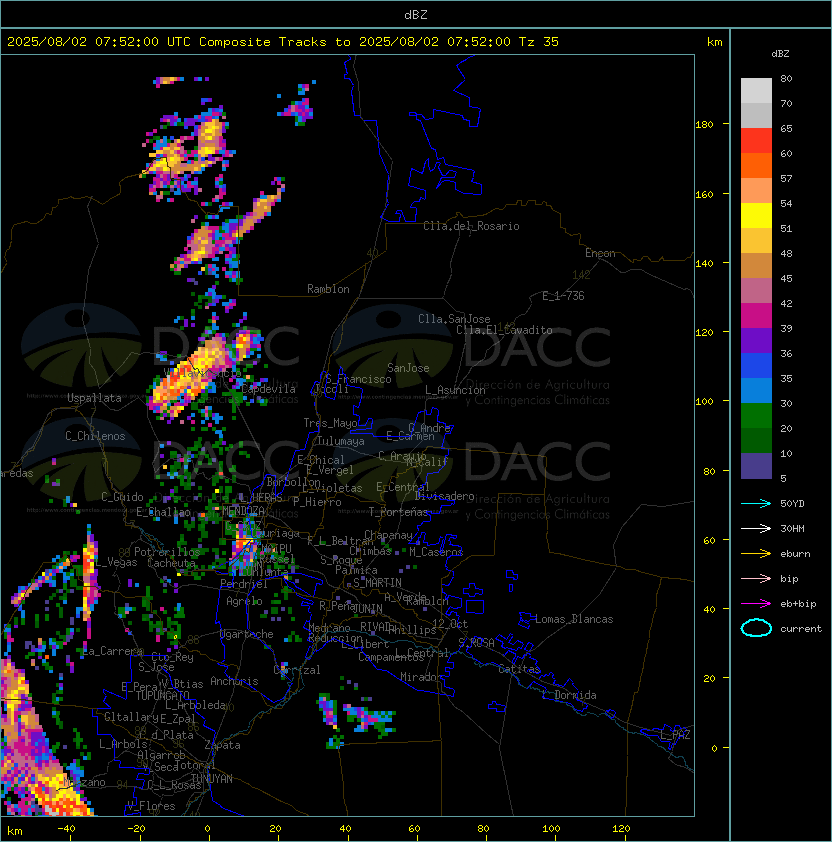Click the 'Cacheuta' map label
This screenshot has width=832, height=842.
(x=171, y=563)
